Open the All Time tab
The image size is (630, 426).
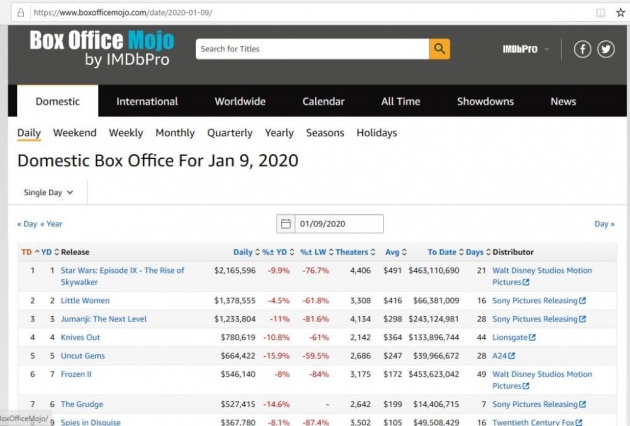point(401,101)
